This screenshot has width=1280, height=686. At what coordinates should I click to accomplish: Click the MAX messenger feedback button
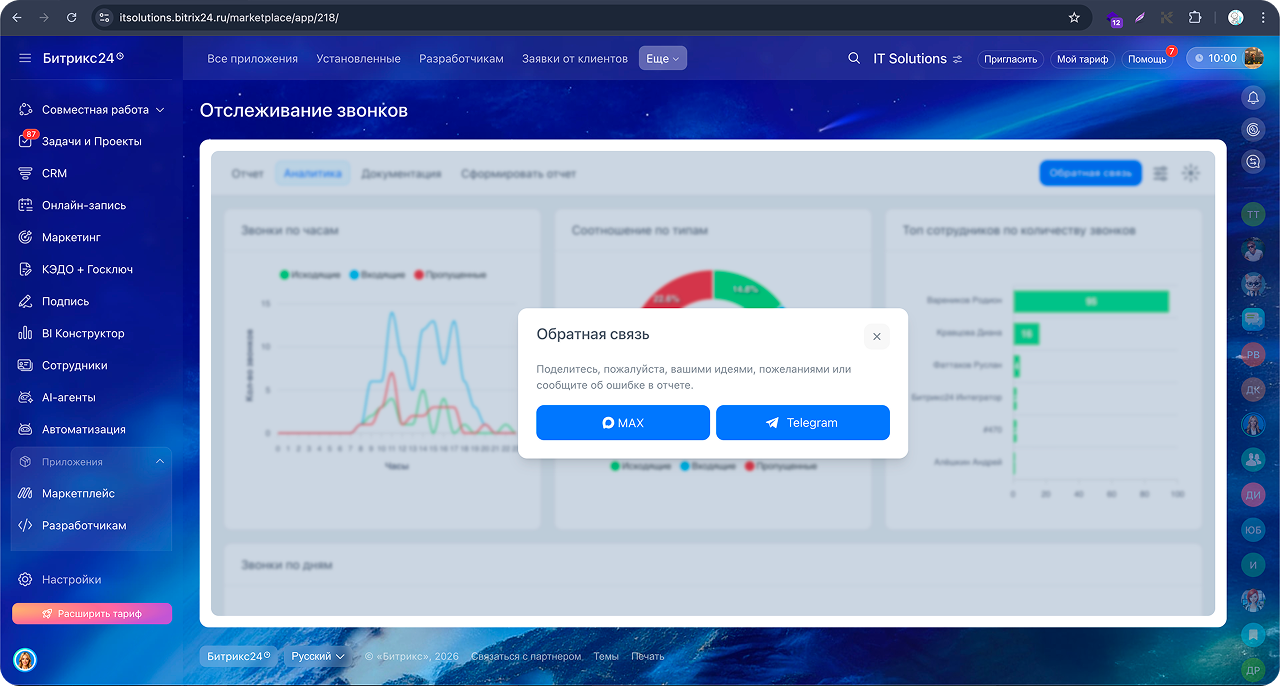pyautogui.click(x=622, y=423)
